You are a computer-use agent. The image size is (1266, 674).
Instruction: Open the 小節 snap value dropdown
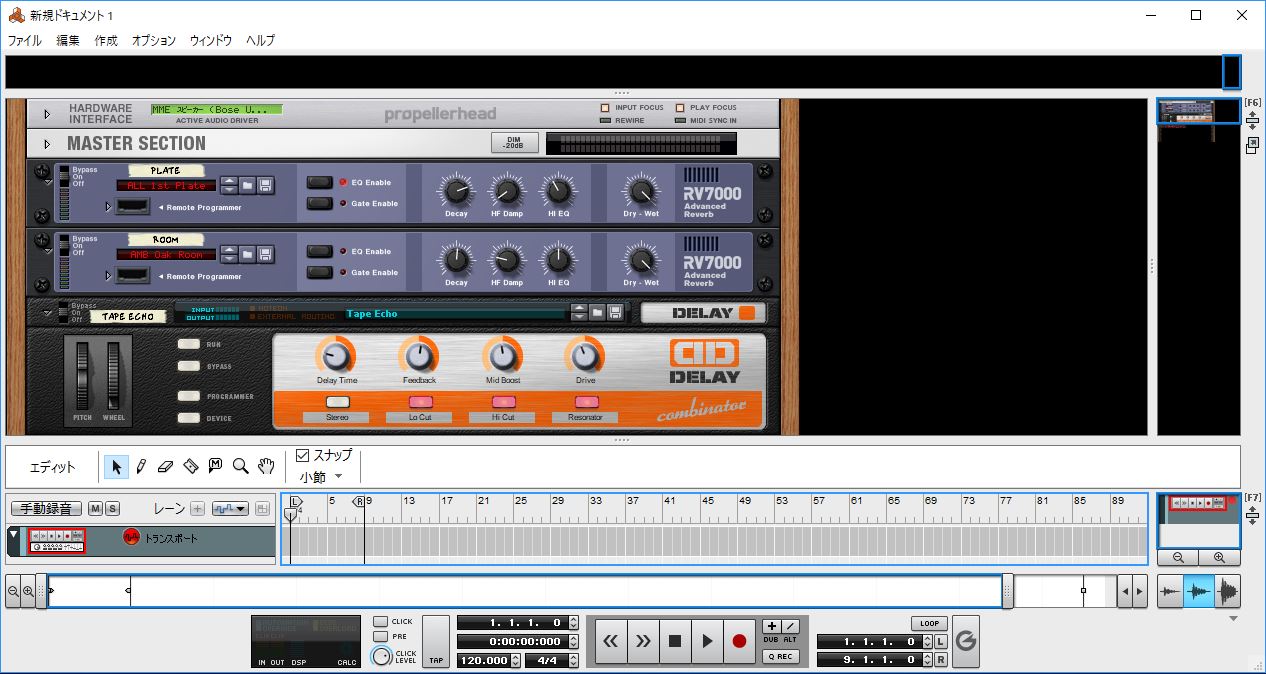(321, 477)
